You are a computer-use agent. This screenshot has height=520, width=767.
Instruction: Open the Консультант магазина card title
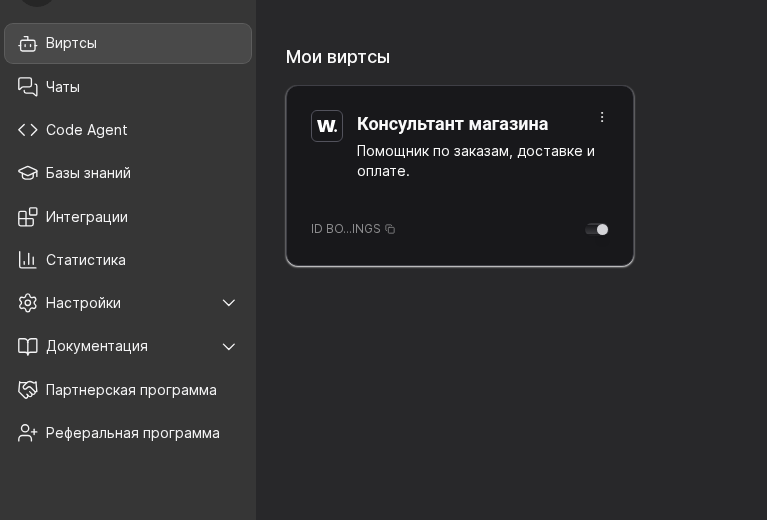click(x=452, y=124)
